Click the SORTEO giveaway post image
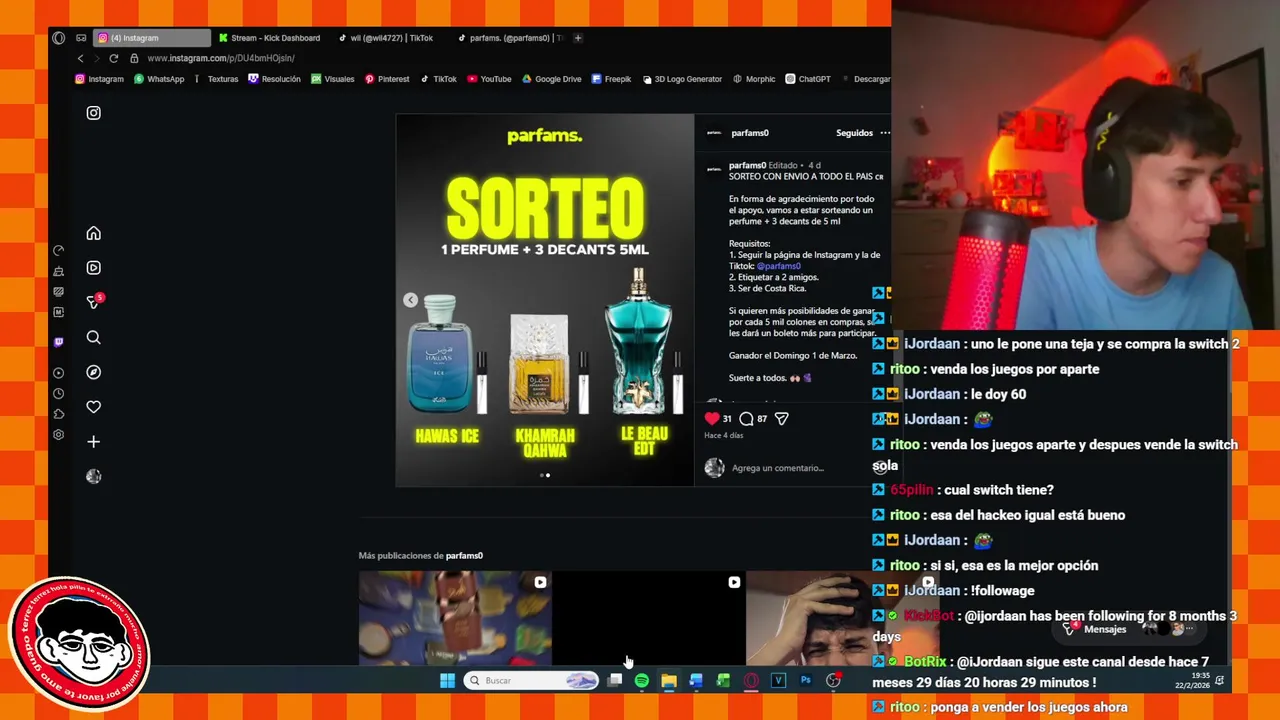 [x=545, y=300]
